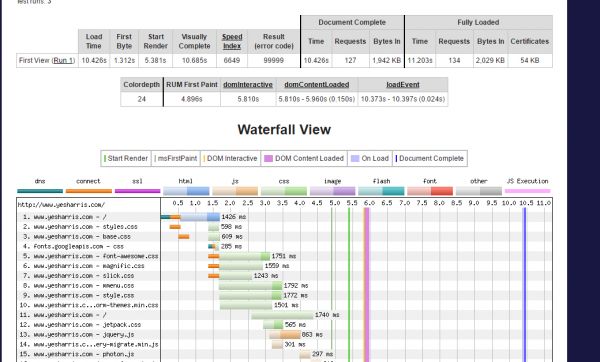Screen dimensions: 600x362
Task: Open the domContentLoaded header link
Action: [x=316, y=85]
